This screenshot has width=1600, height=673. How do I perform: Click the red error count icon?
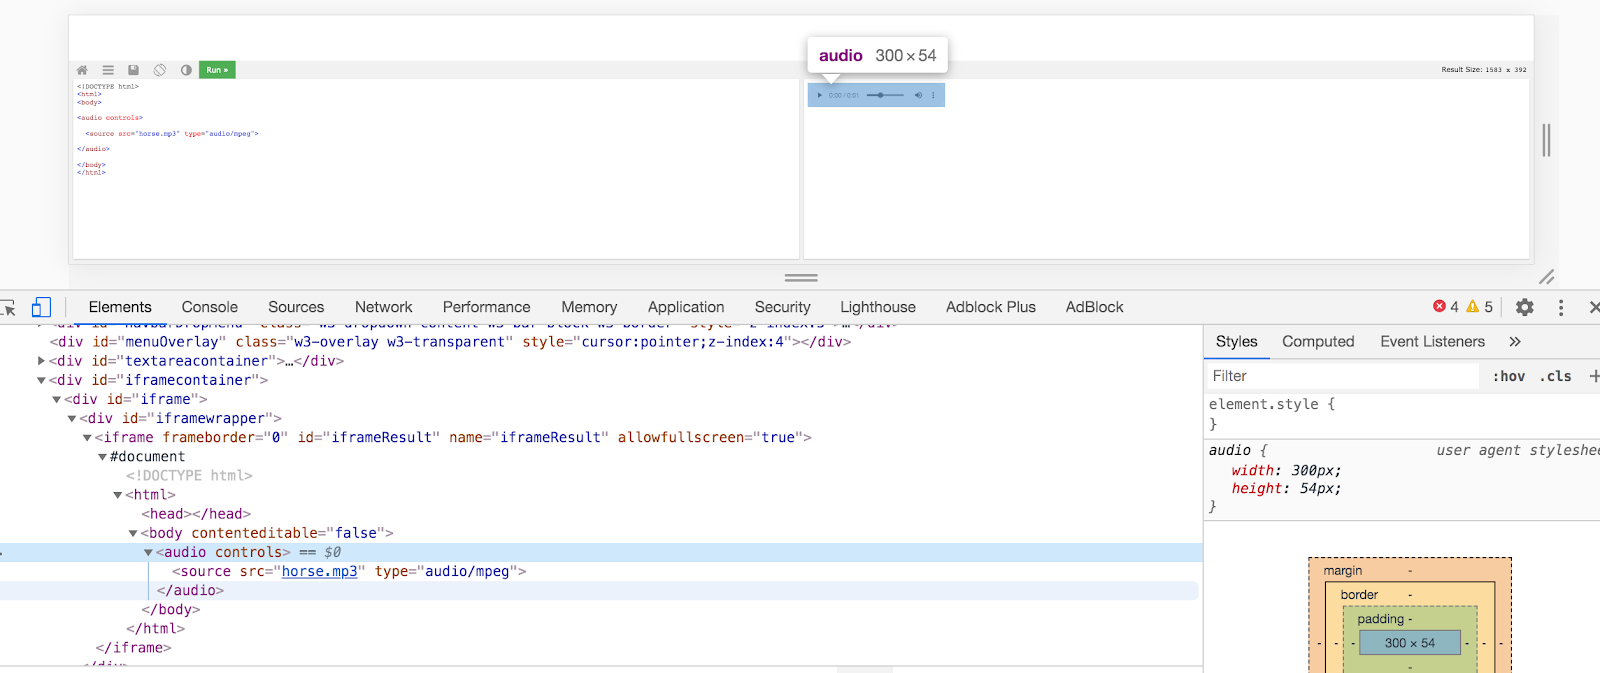coord(1440,306)
